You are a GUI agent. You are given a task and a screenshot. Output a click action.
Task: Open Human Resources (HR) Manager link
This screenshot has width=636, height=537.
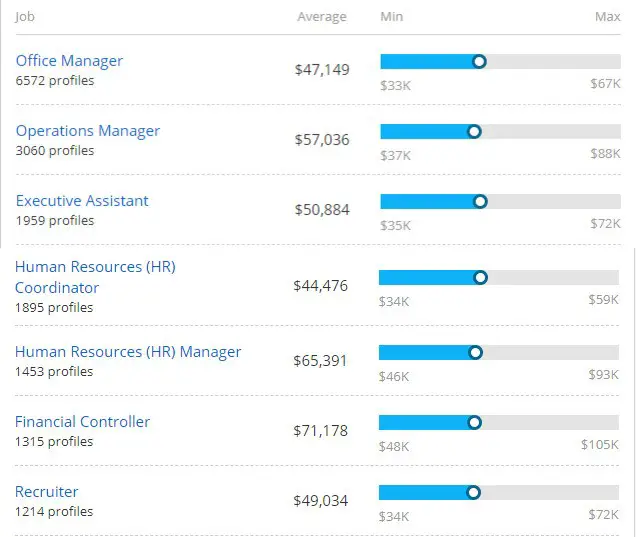[x=128, y=352]
